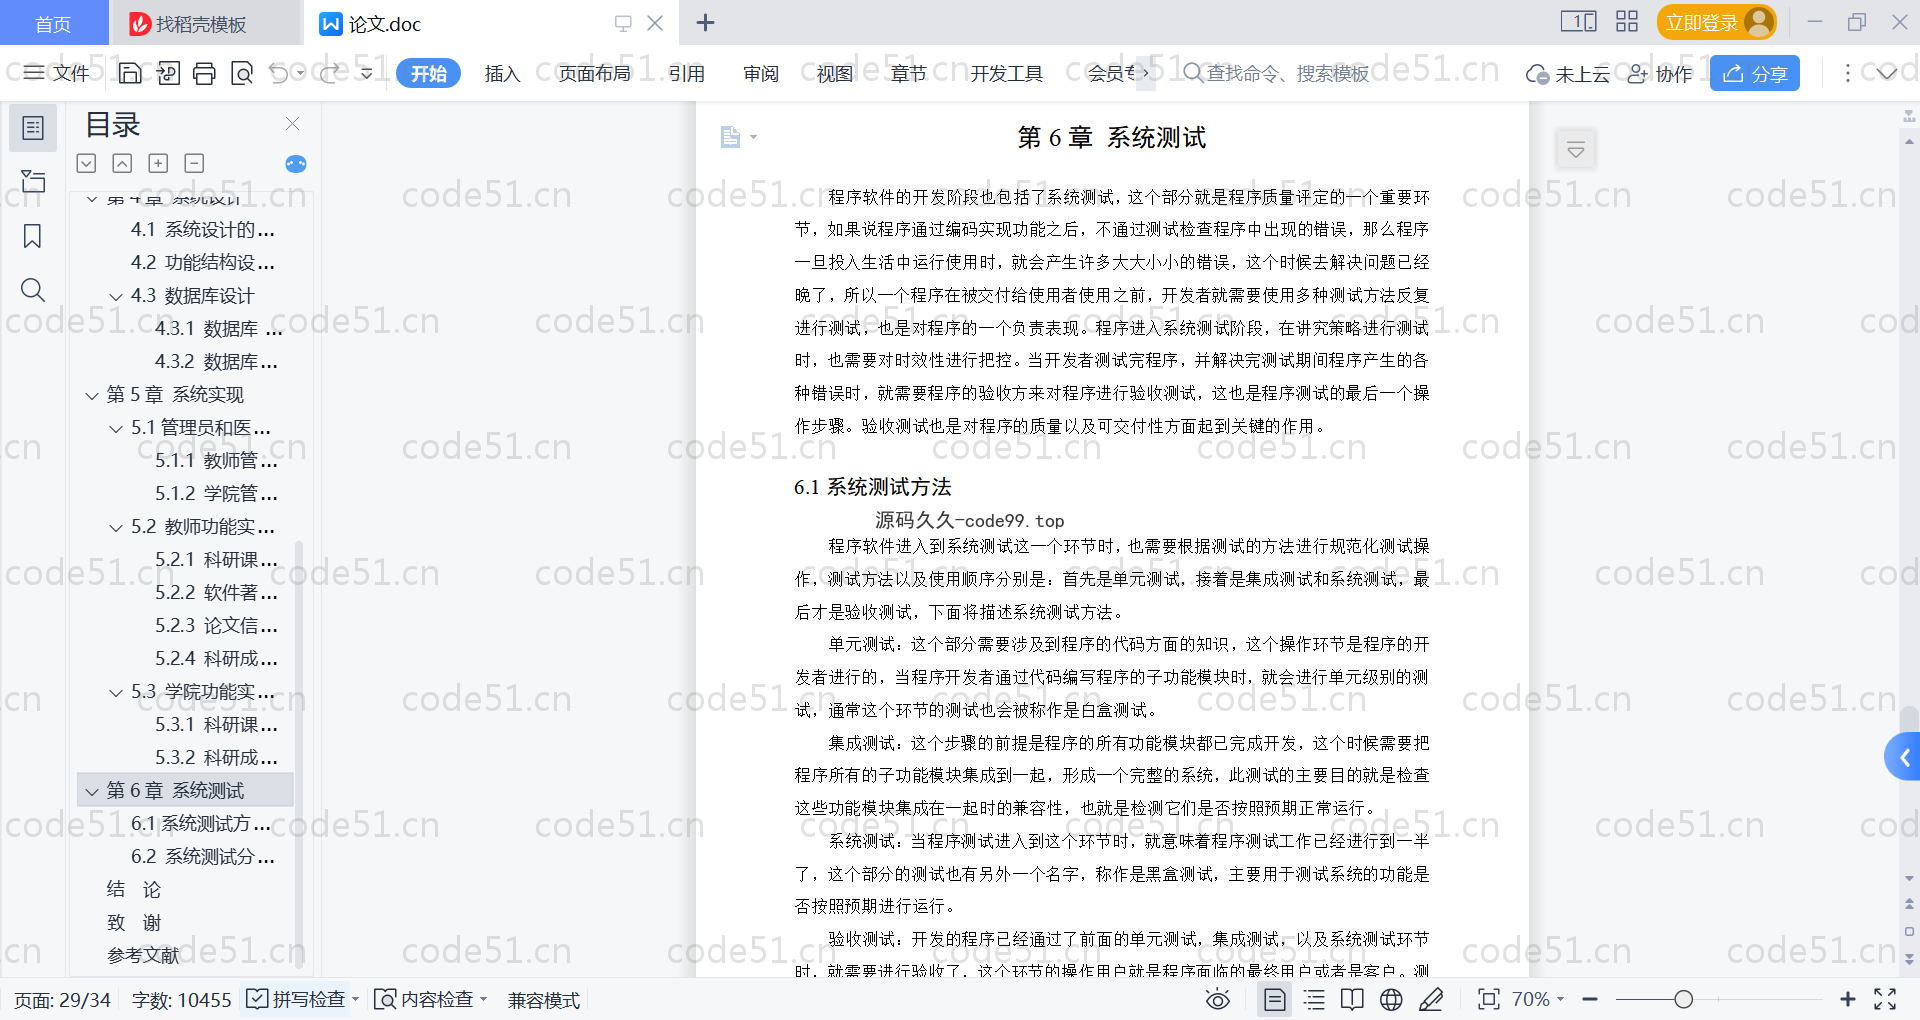Select the 引用 ribbon tab
This screenshot has width=1920, height=1020.
pyautogui.click(x=687, y=73)
